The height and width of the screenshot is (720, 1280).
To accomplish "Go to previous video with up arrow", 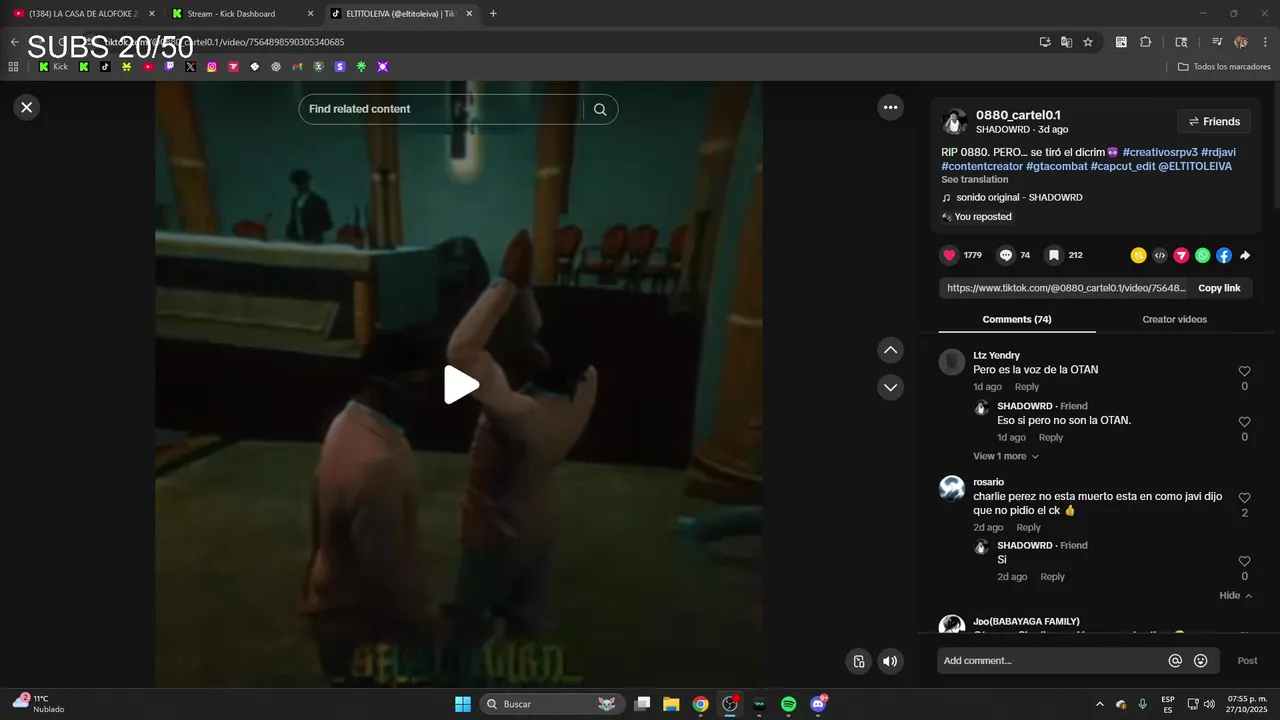I will 890,350.
